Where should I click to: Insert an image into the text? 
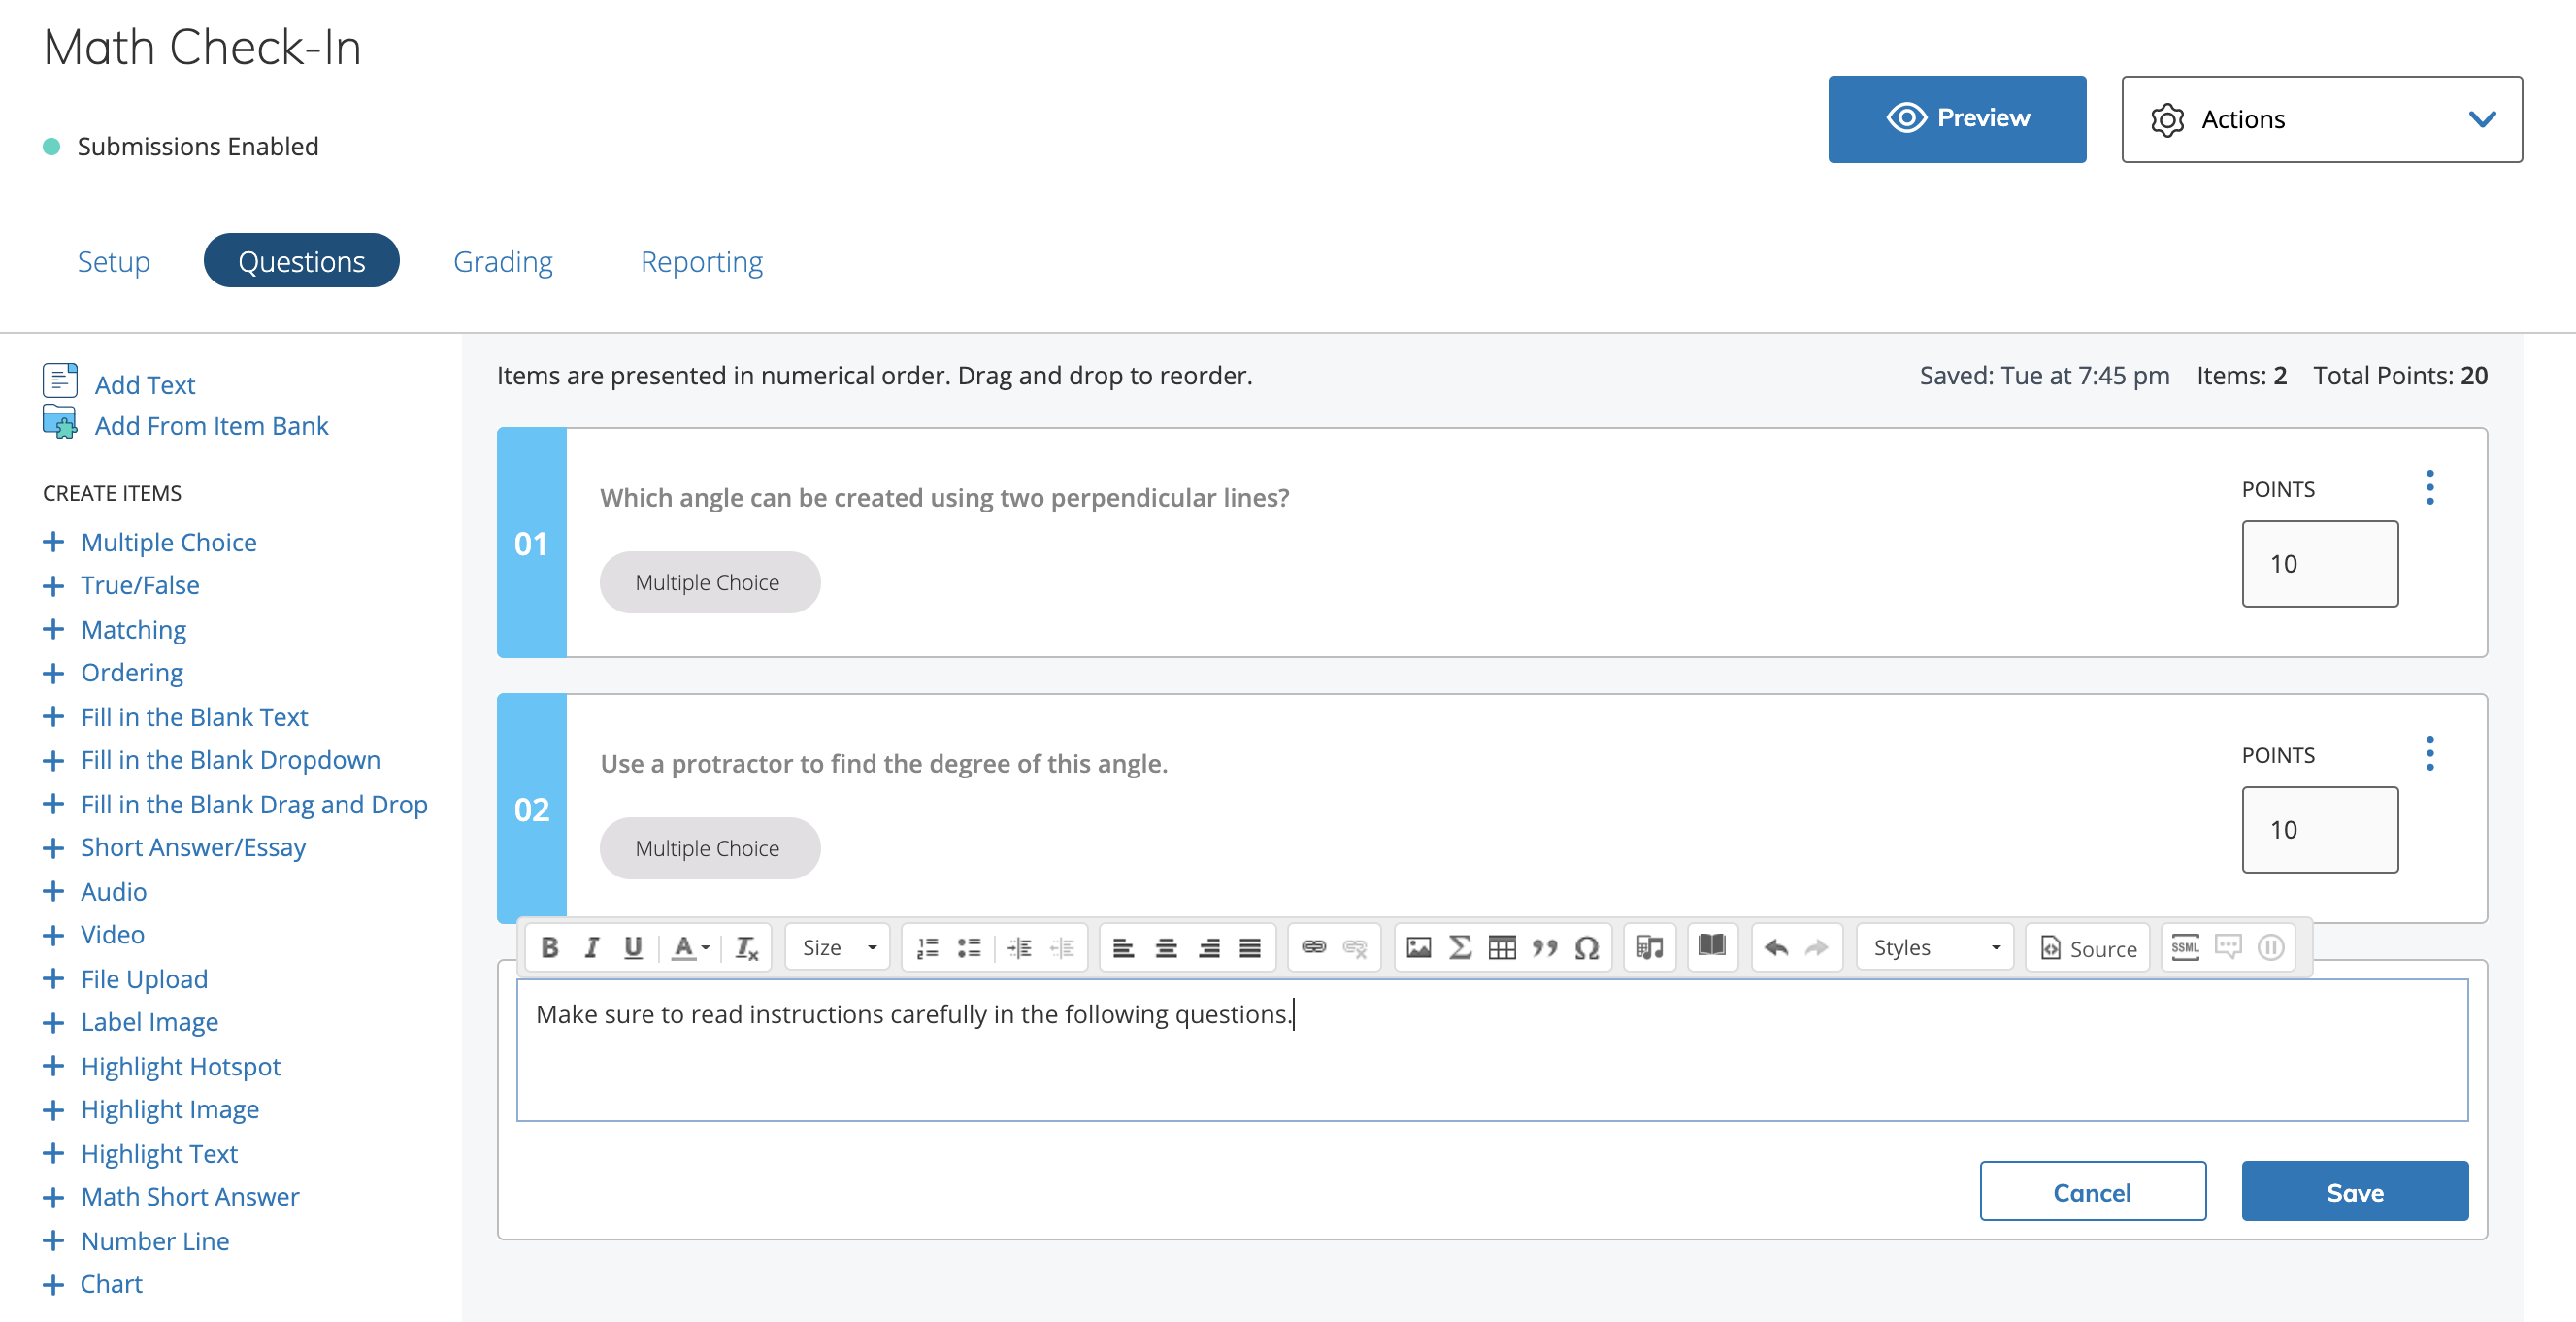[1418, 947]
